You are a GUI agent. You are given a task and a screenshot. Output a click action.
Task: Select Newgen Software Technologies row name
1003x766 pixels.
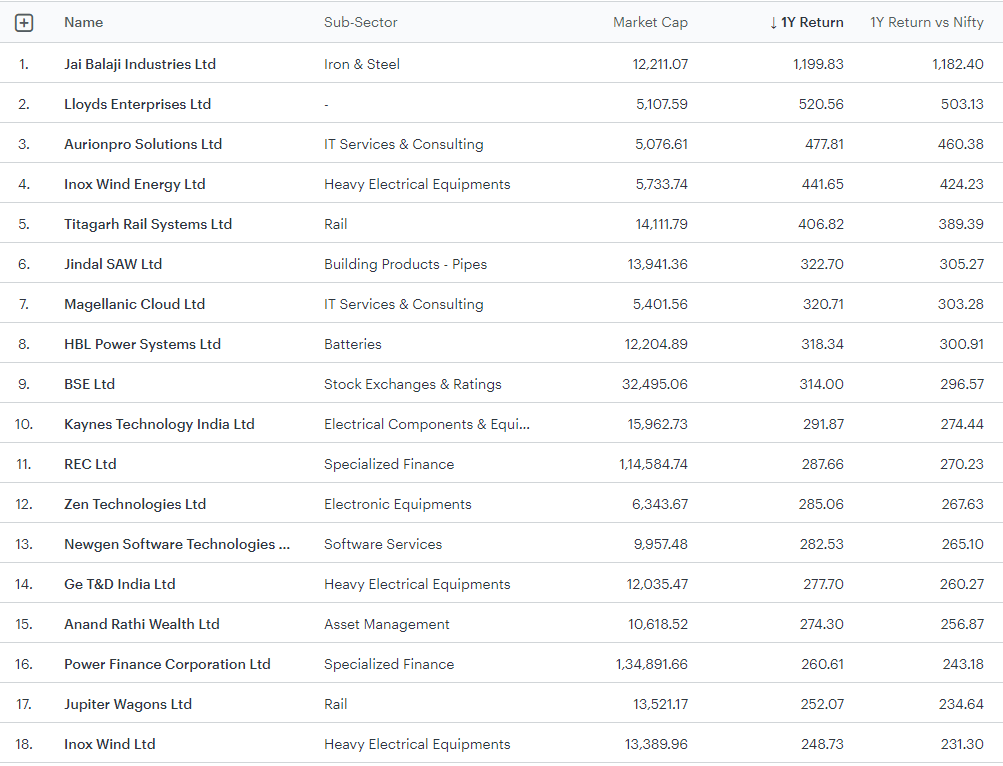point(177,544)
